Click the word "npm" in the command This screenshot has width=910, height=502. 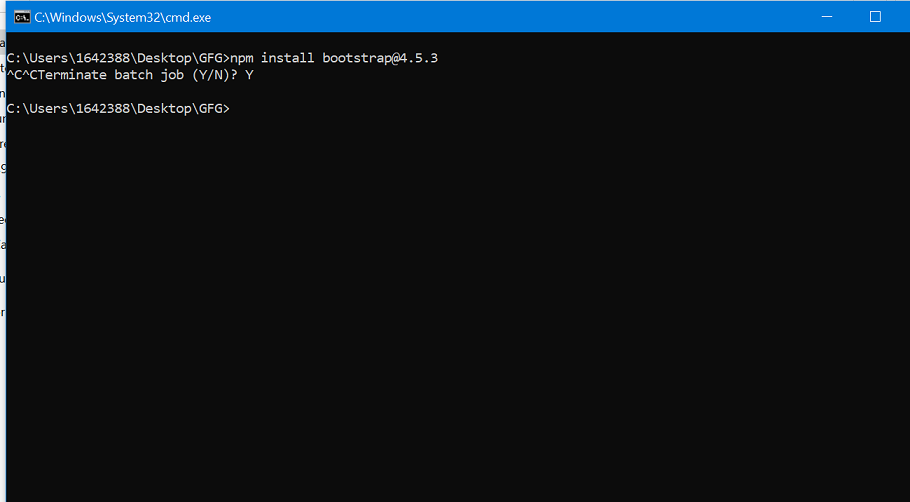click(242, 58)
